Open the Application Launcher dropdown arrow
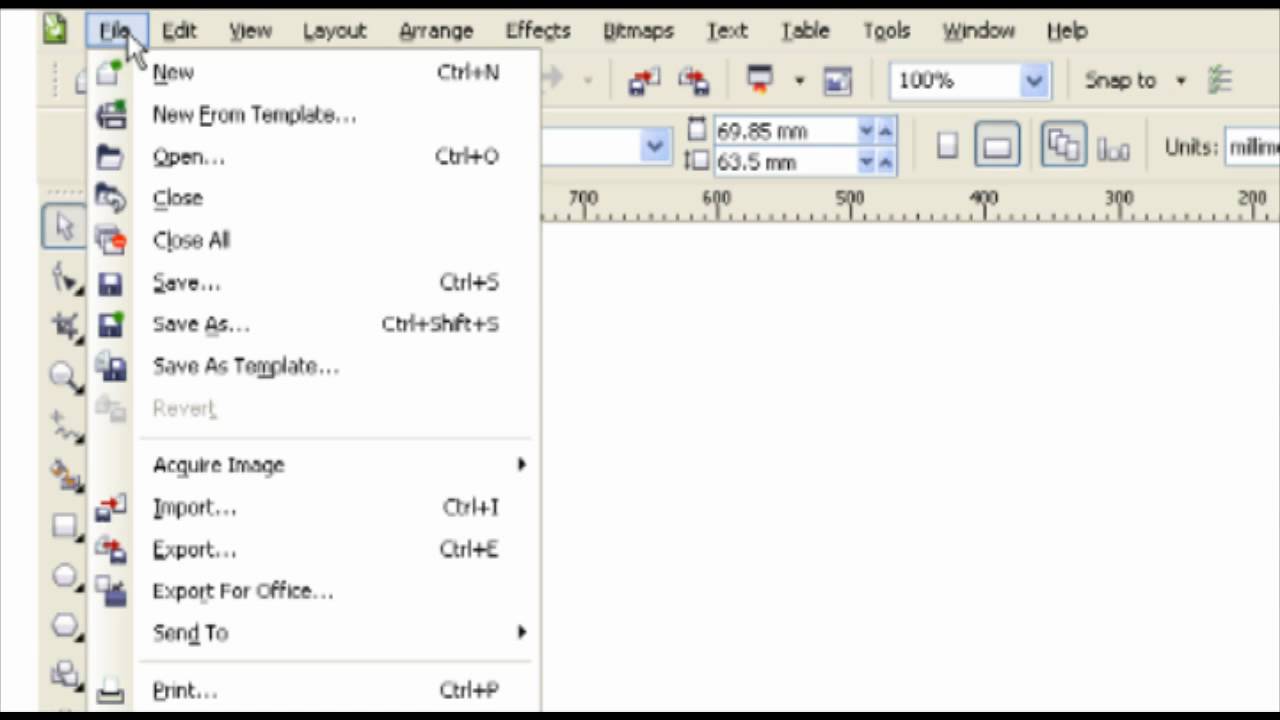Screen dimensions: 1280x720 tap(799, 81)
